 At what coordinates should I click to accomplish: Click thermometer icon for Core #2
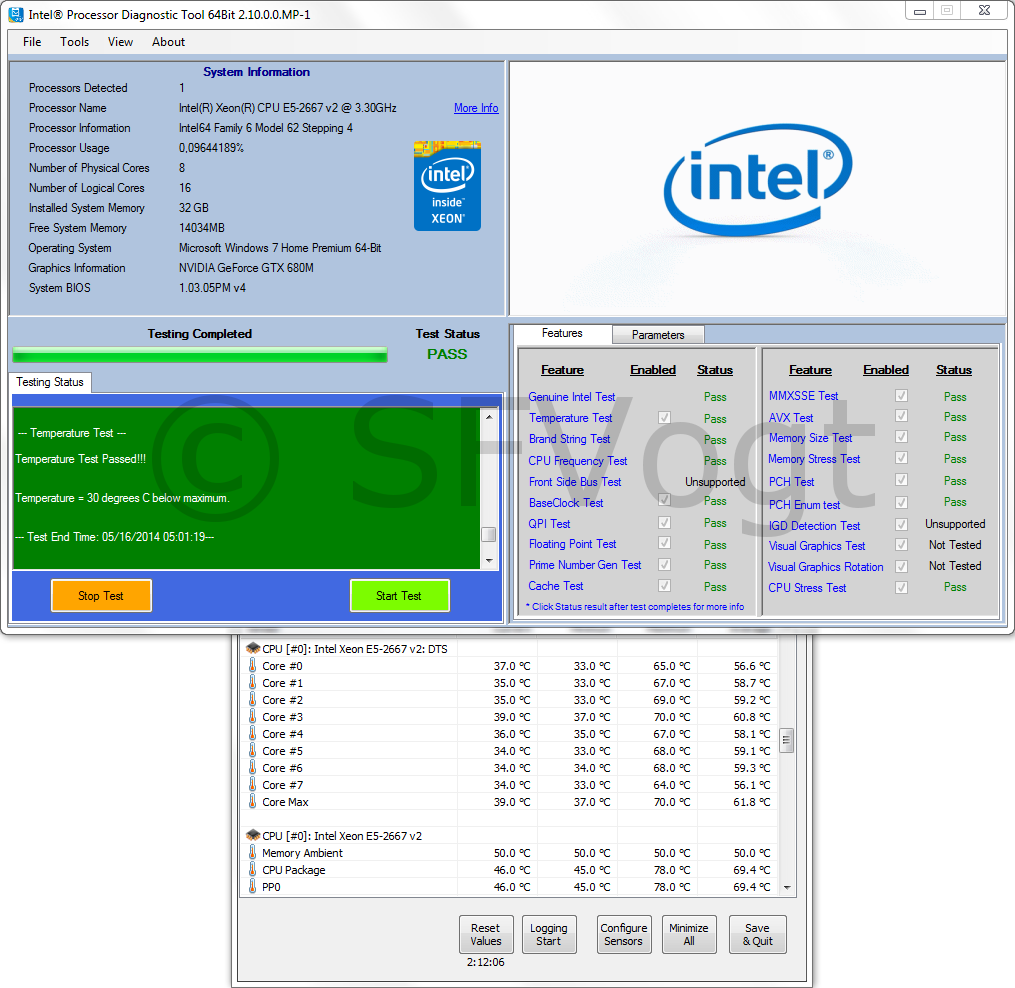coord(252,699)
